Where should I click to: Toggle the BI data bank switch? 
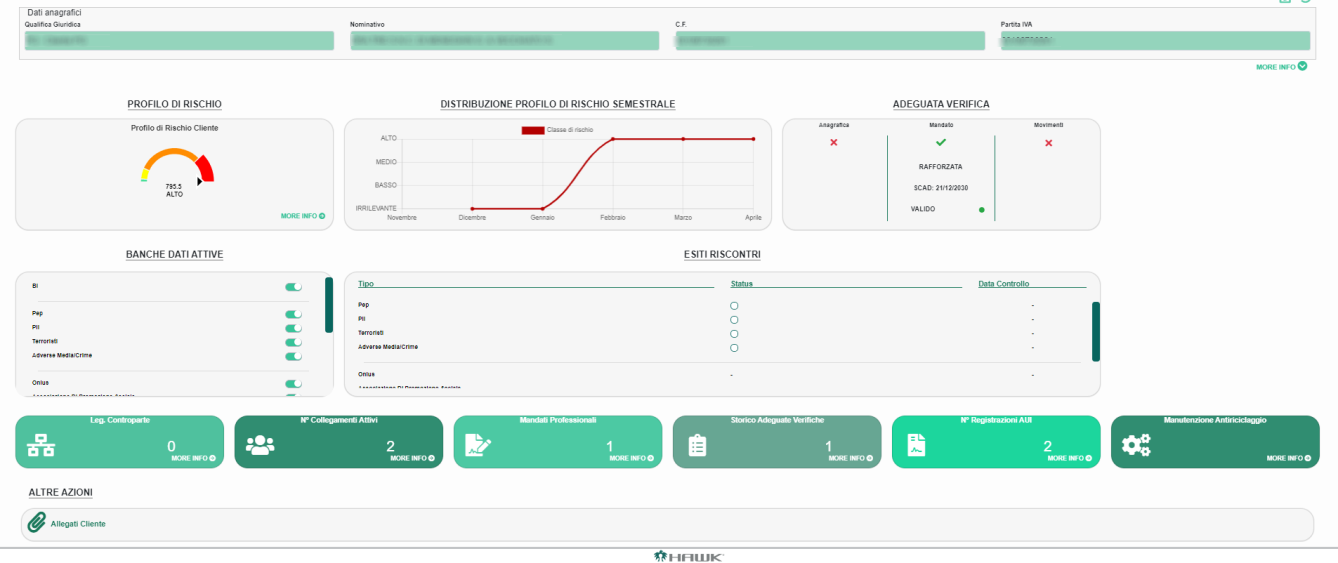(x=293, y=287)
